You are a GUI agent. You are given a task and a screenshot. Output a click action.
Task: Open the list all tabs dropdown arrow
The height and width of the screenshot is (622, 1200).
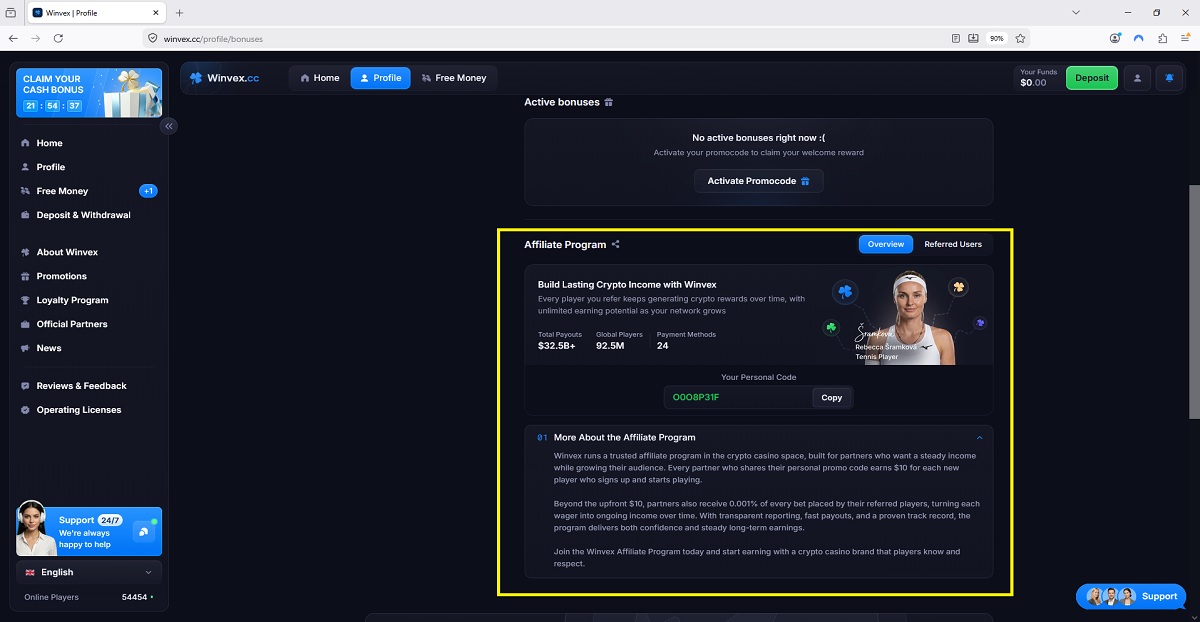[1075, 13]
